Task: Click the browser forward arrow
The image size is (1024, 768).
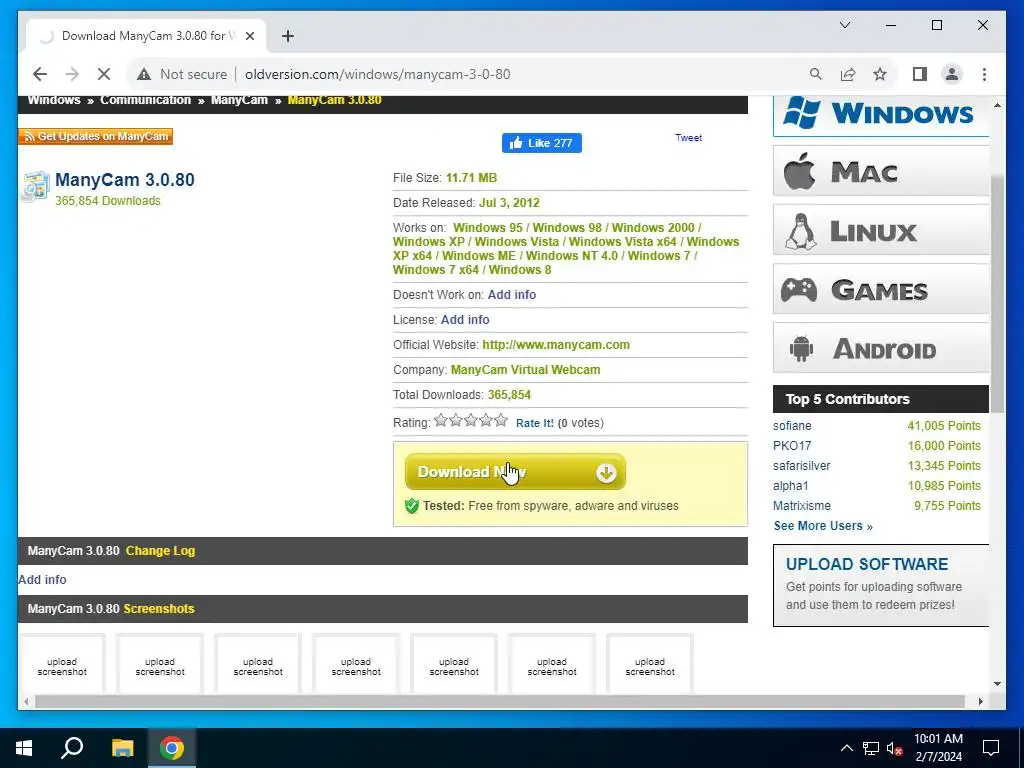Action: click(72, 74)
